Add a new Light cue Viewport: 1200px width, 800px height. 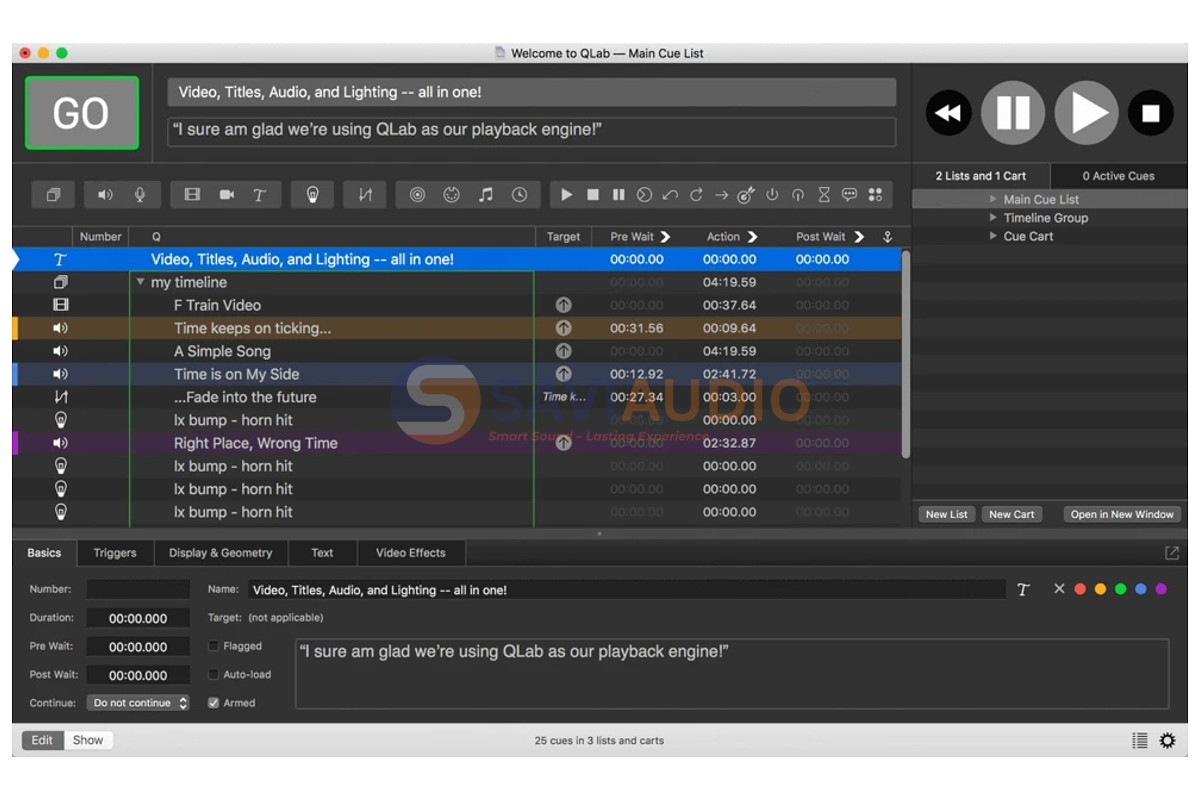pos(313,195)
